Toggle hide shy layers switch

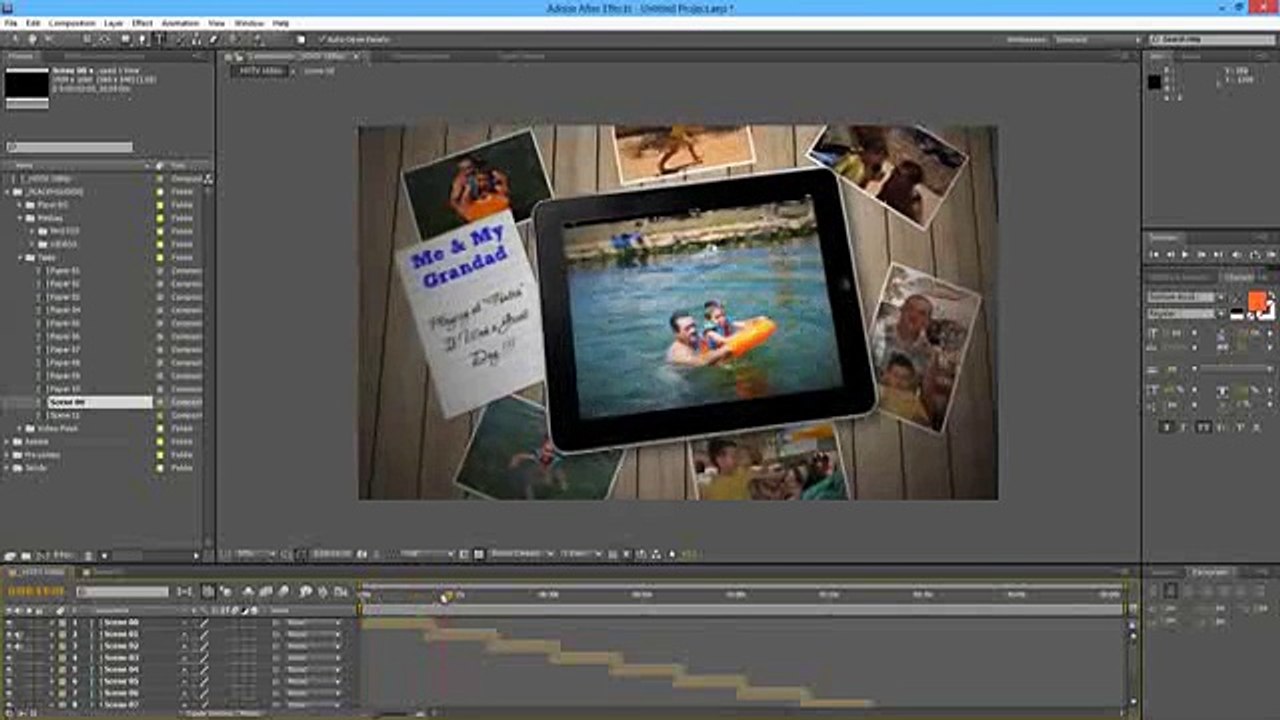(248, 592)
